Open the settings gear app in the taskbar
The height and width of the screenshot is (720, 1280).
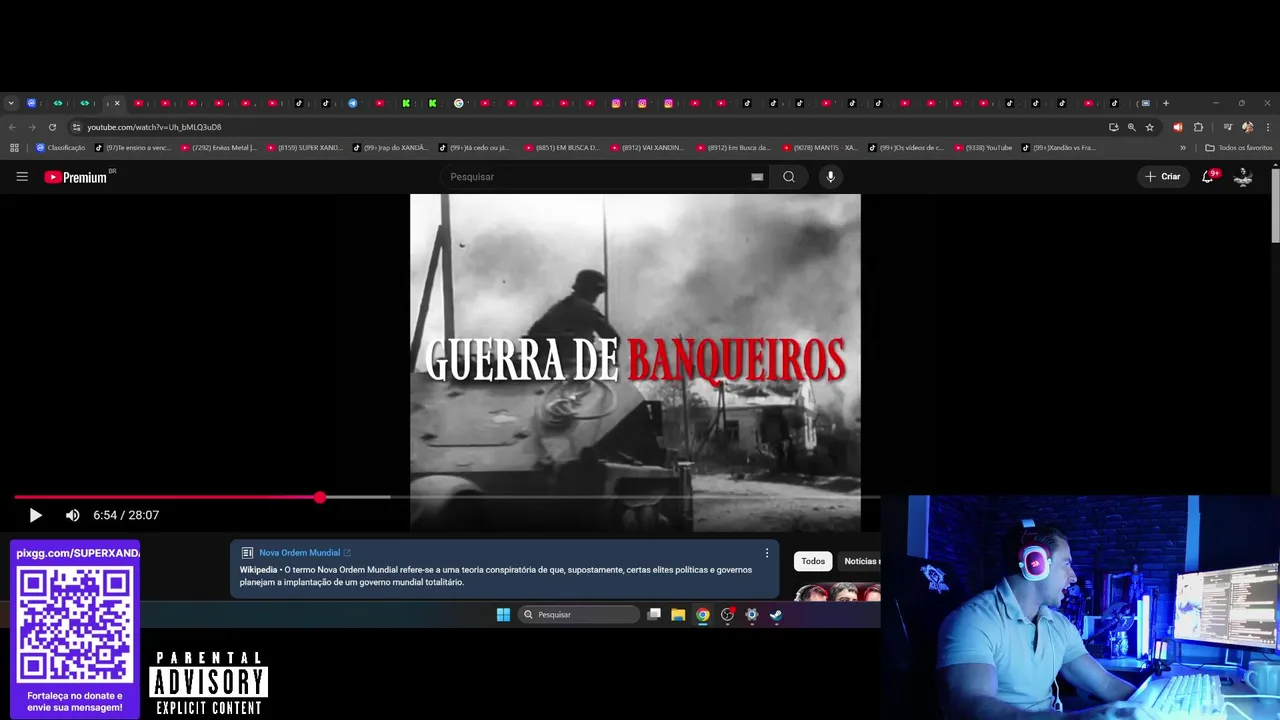[752, 615]
